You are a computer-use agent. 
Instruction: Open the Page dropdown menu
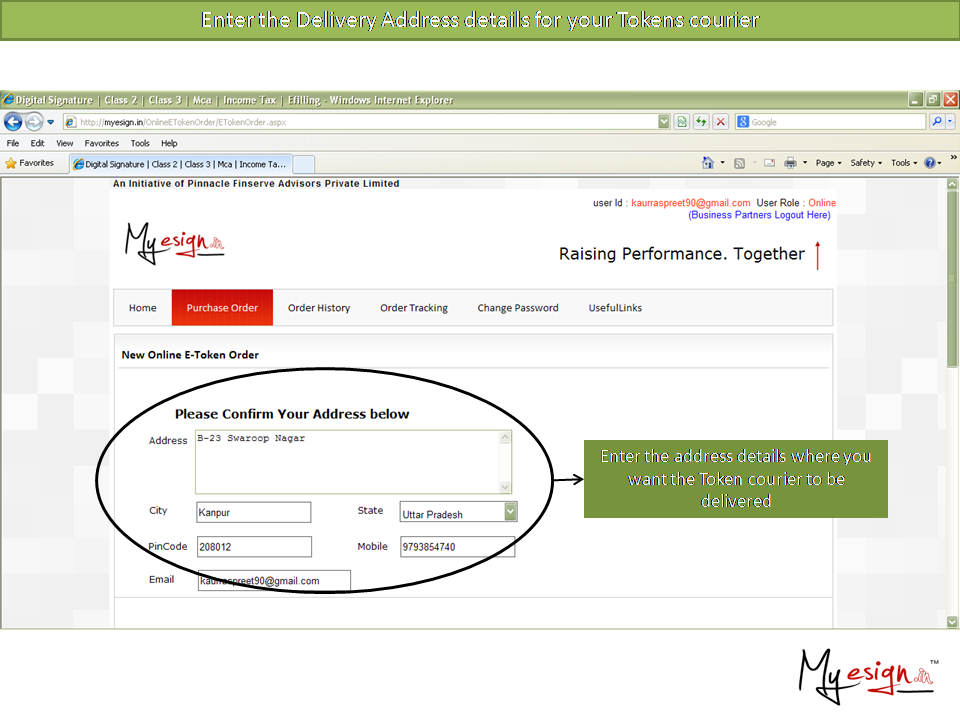pos(828,163)
